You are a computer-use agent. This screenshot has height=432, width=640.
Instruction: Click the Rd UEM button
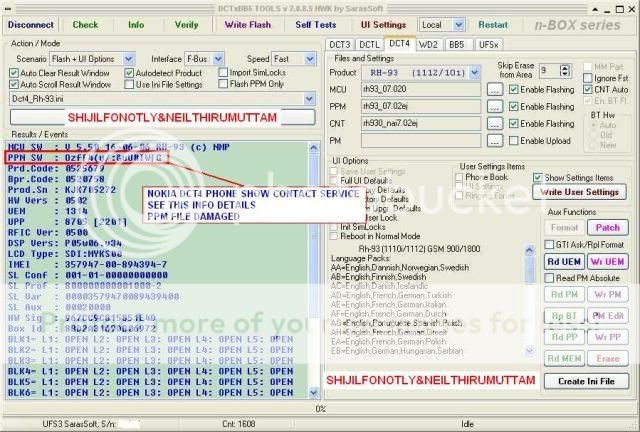pos(564,262)
